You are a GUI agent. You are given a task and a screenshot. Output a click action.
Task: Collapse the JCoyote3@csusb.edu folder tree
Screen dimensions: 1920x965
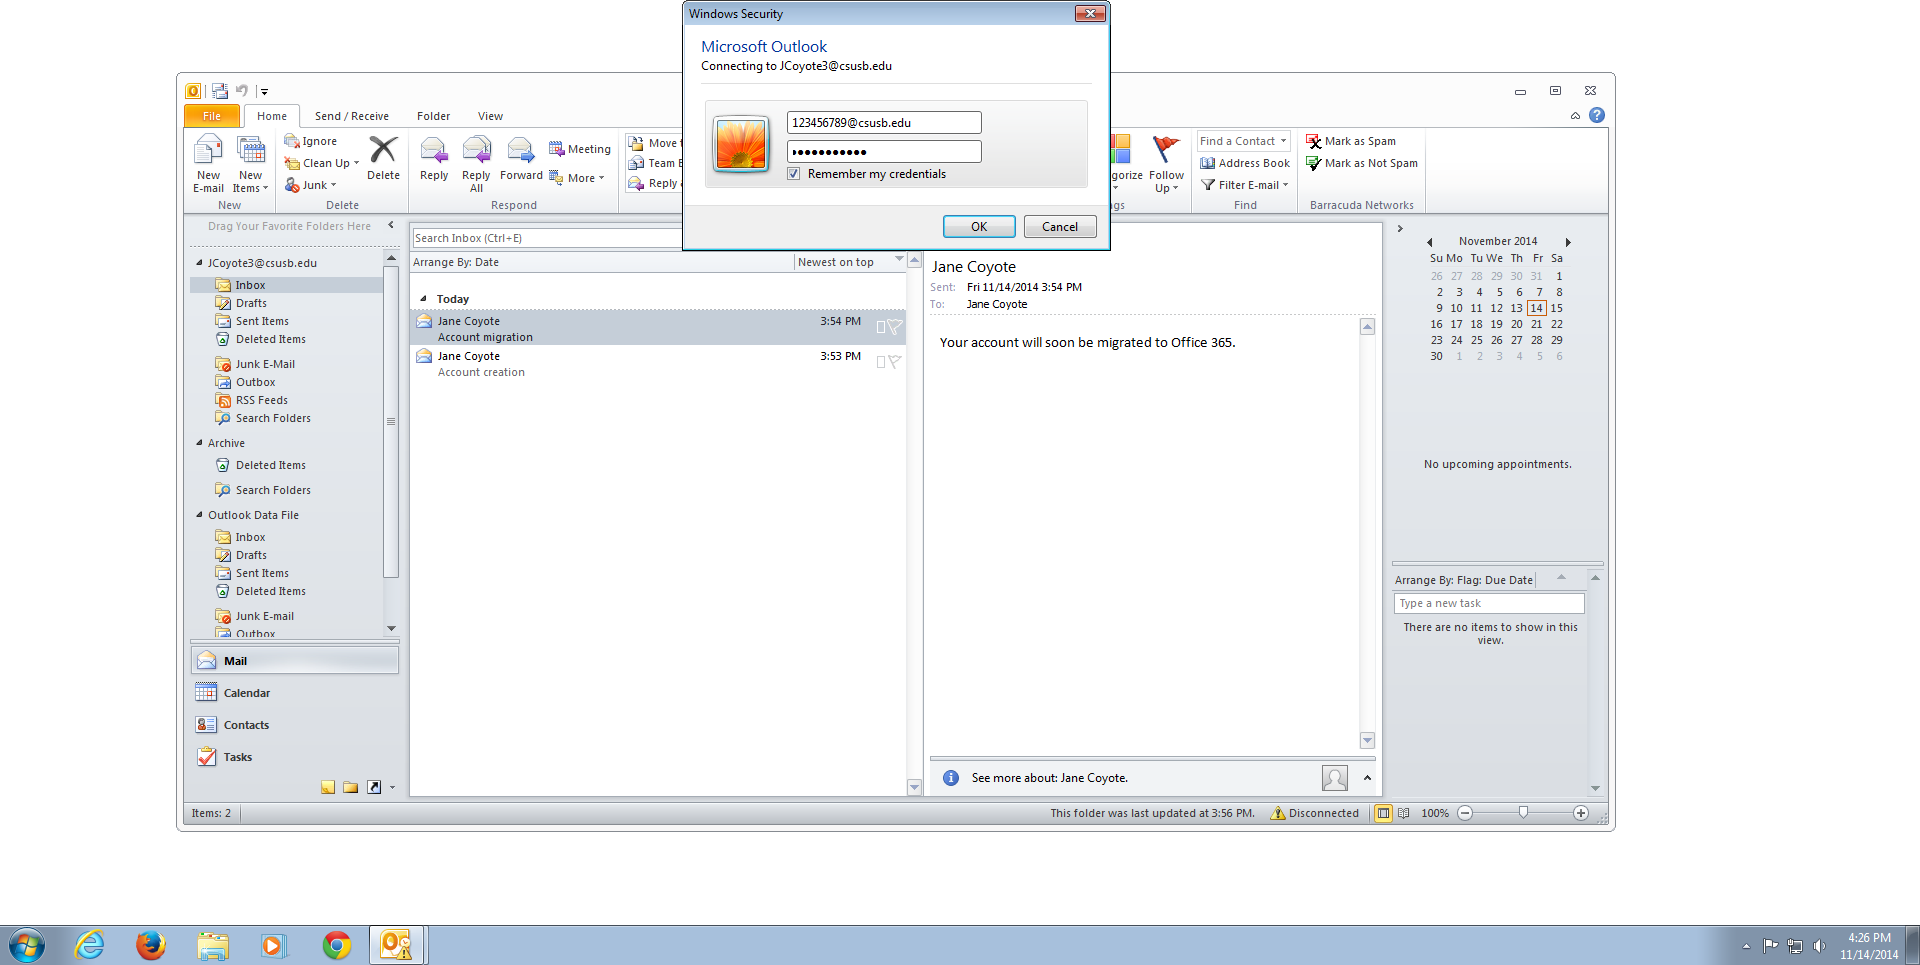click(x=199, y=263)
